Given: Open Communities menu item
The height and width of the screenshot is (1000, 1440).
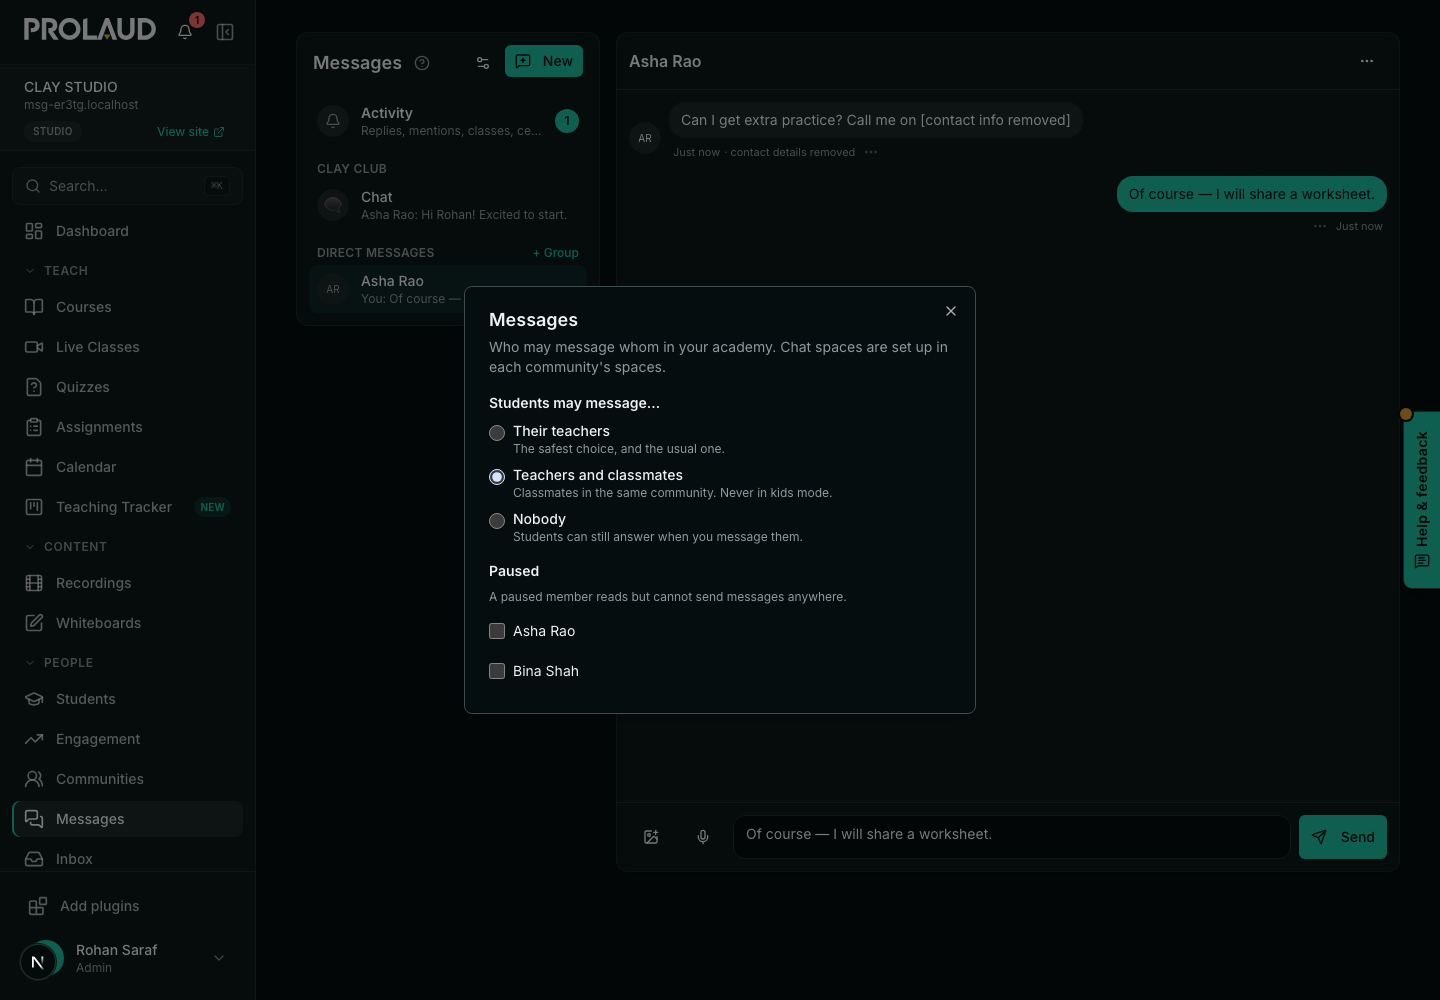Looking at the screenshot, I should pos(128,779).
